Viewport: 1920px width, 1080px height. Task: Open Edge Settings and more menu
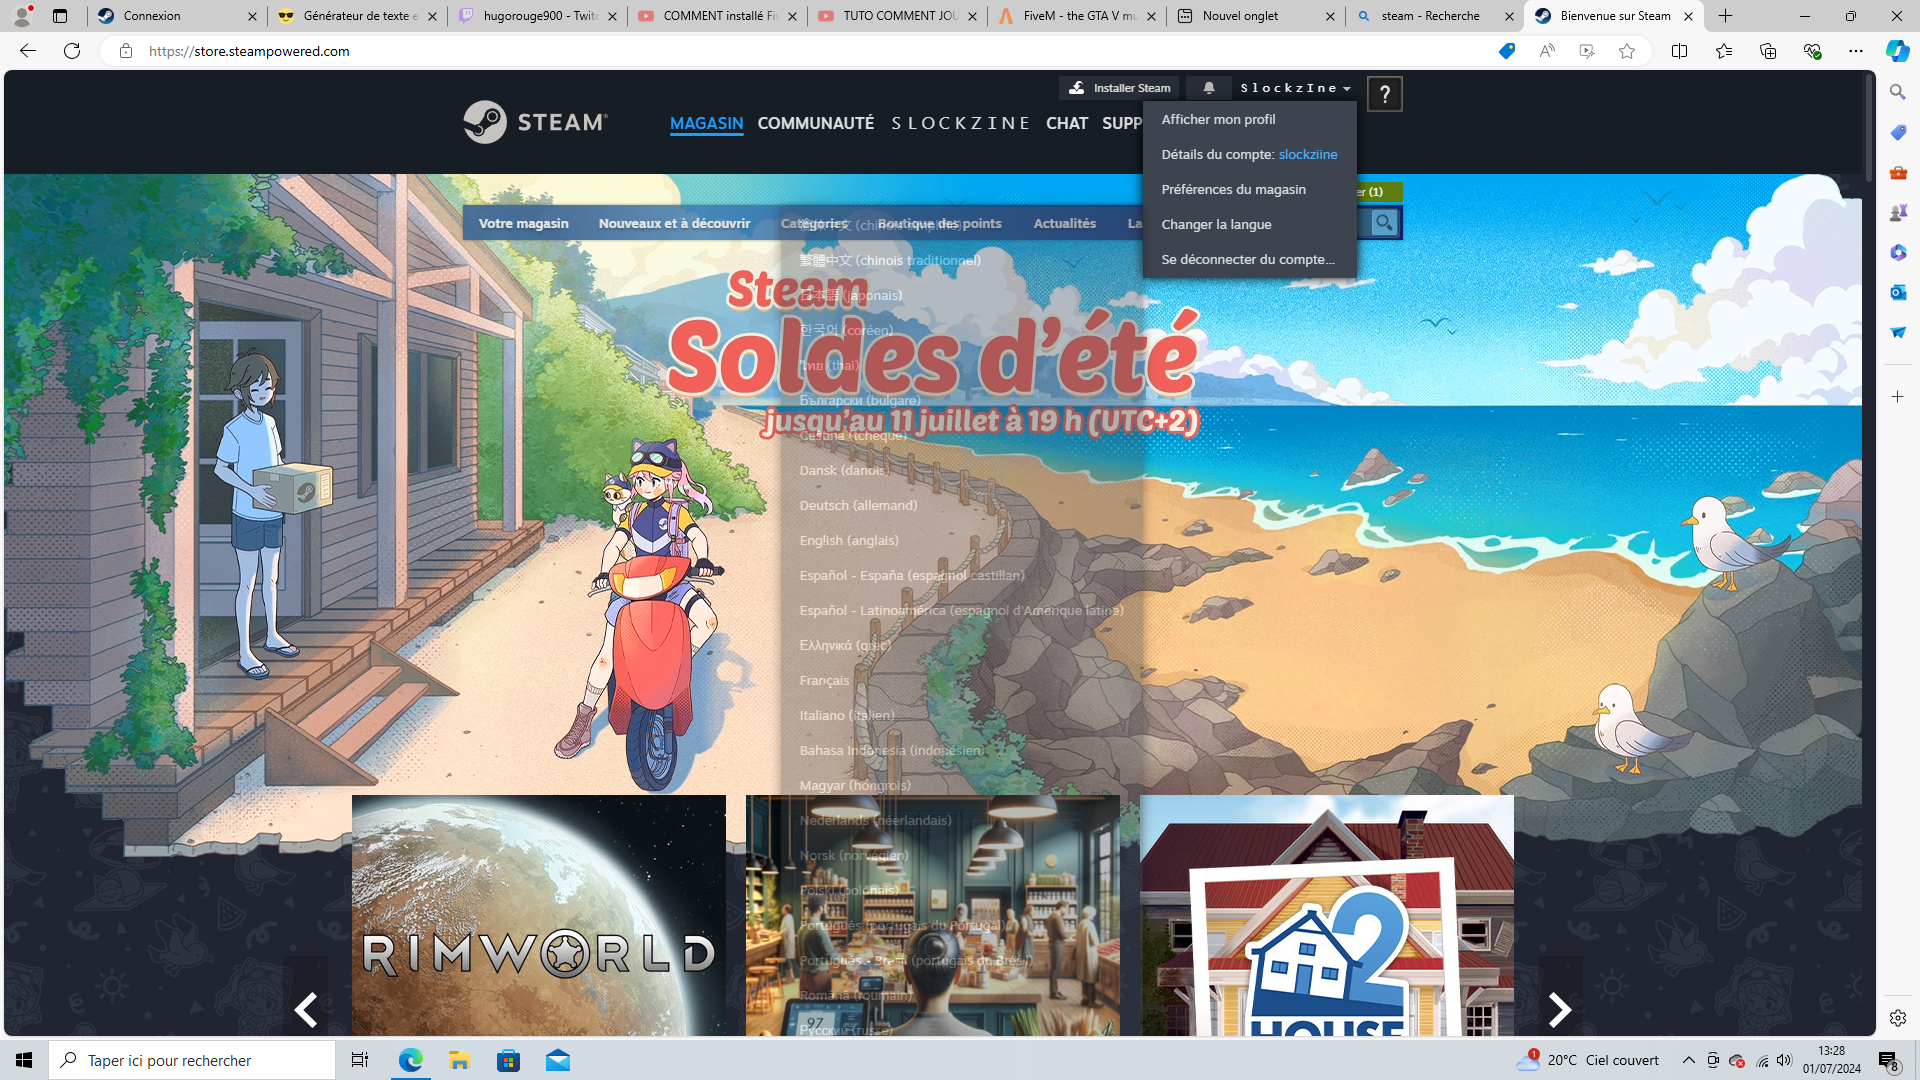(1856, 51)
